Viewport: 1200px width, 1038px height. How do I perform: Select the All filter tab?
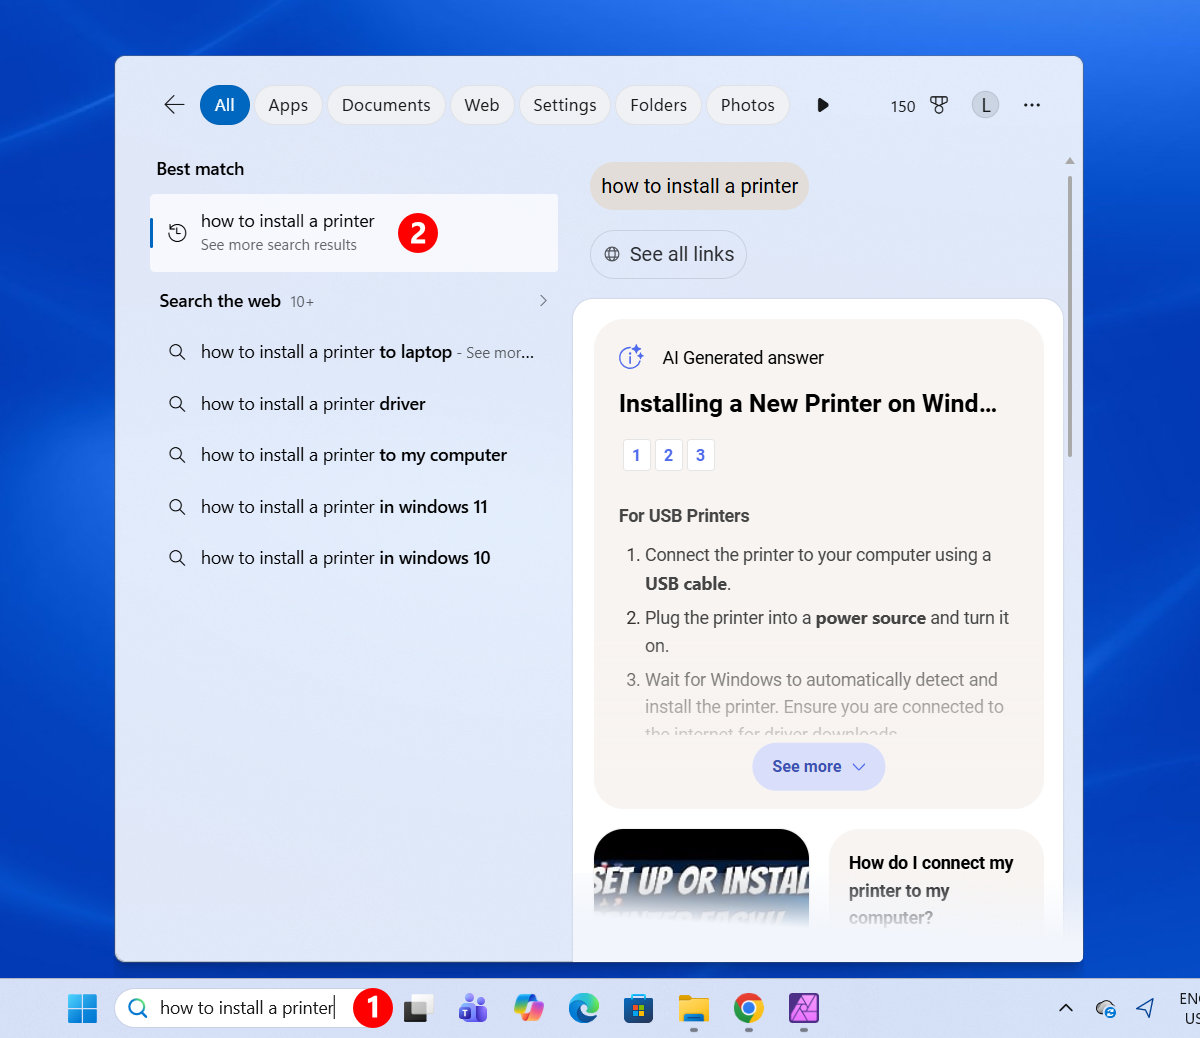click(x=225, y=105)
